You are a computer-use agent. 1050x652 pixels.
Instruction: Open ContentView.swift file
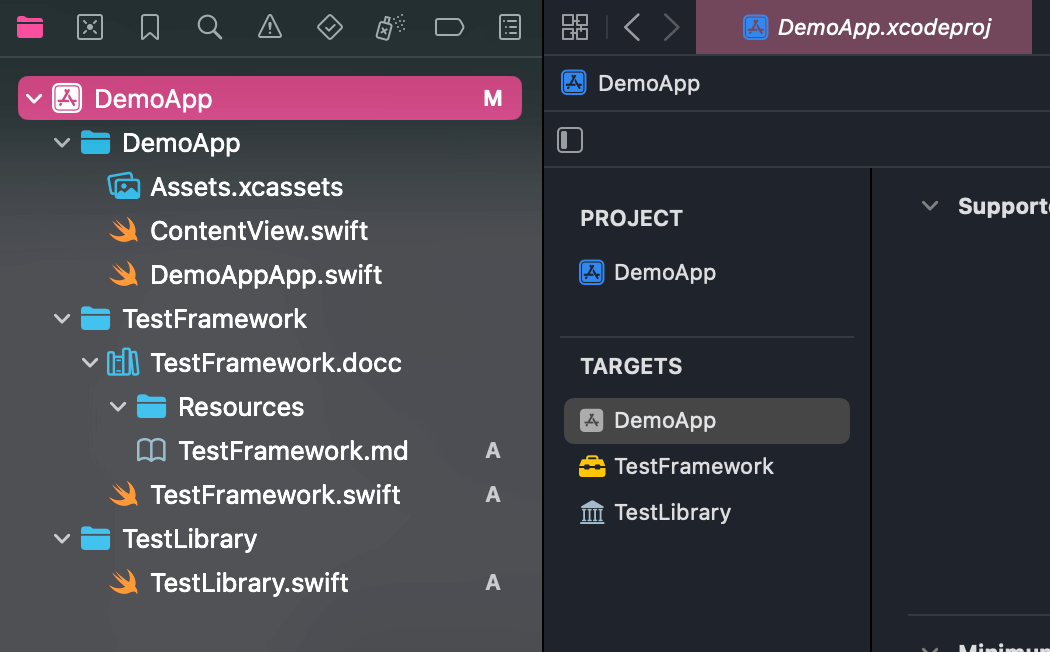(259, 231)
